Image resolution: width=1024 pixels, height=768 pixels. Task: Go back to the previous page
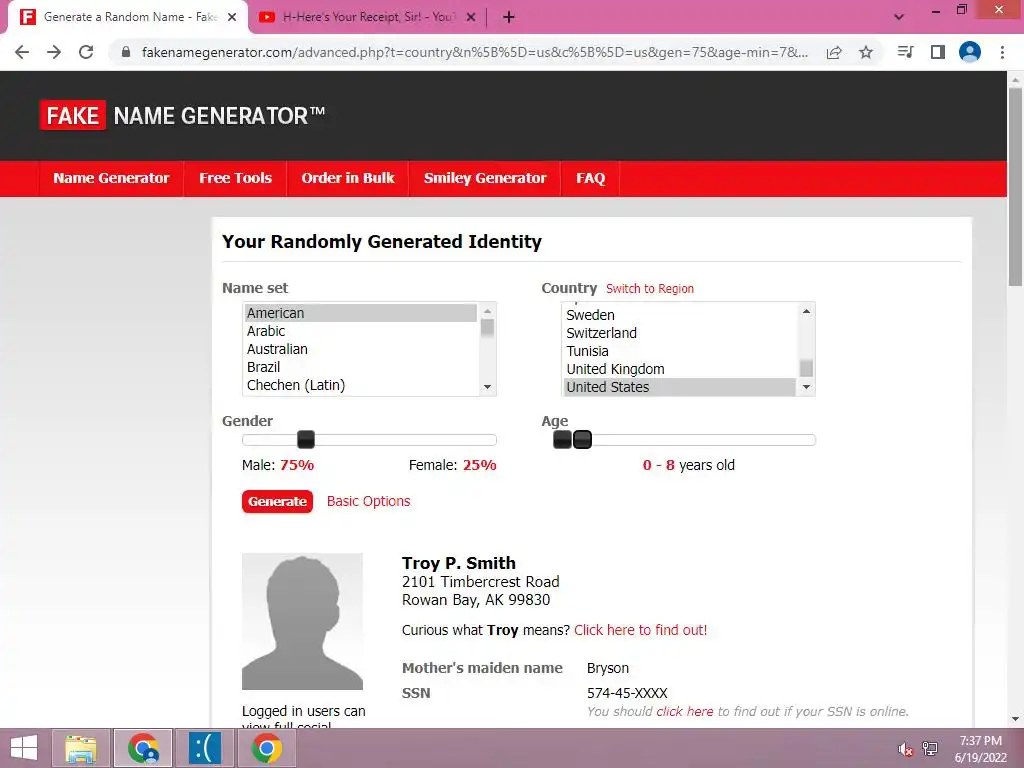coord(22,52)
